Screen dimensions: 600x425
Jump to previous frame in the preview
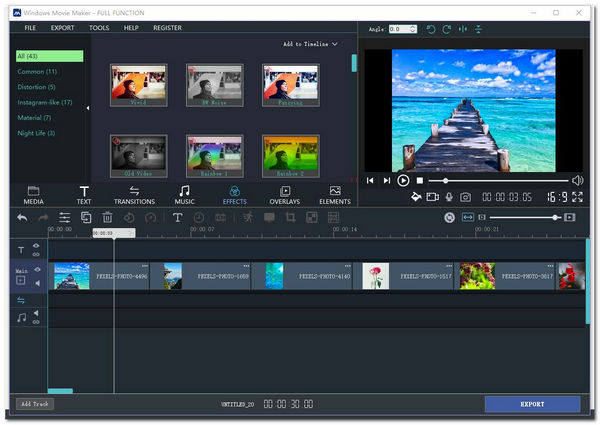[370, 181]
